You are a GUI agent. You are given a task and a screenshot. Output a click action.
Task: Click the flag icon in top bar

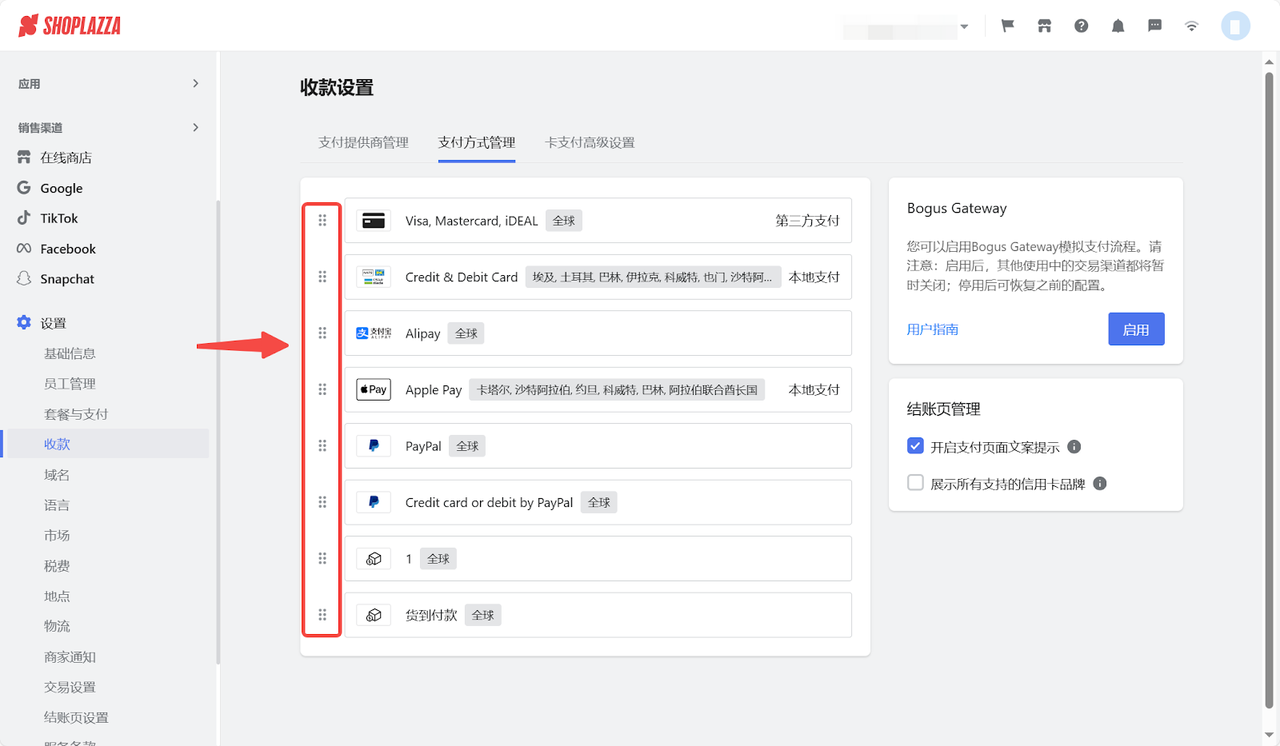point(1007,26)
